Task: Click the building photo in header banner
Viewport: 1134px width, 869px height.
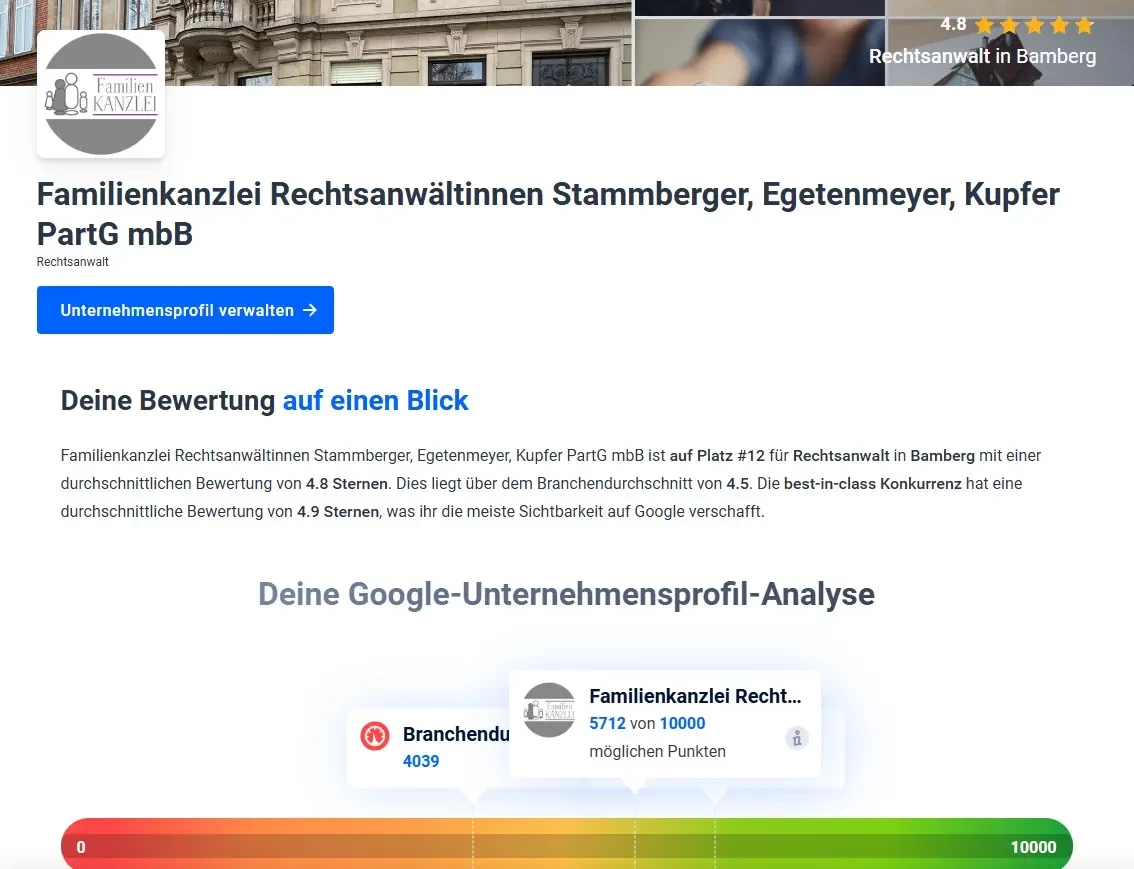Action: [400, 42]
